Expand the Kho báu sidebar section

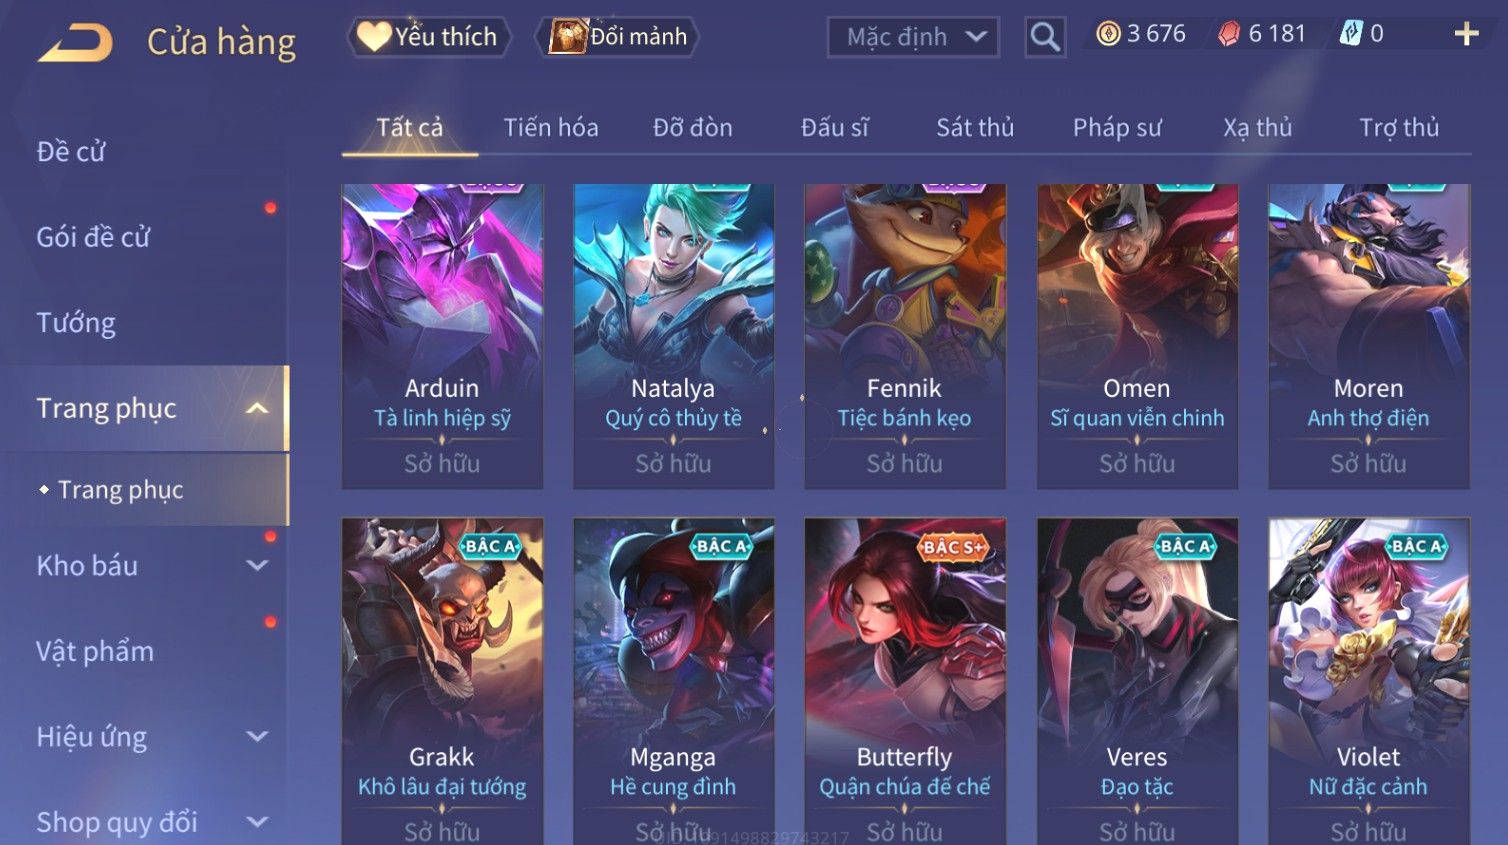pos(257,565)
